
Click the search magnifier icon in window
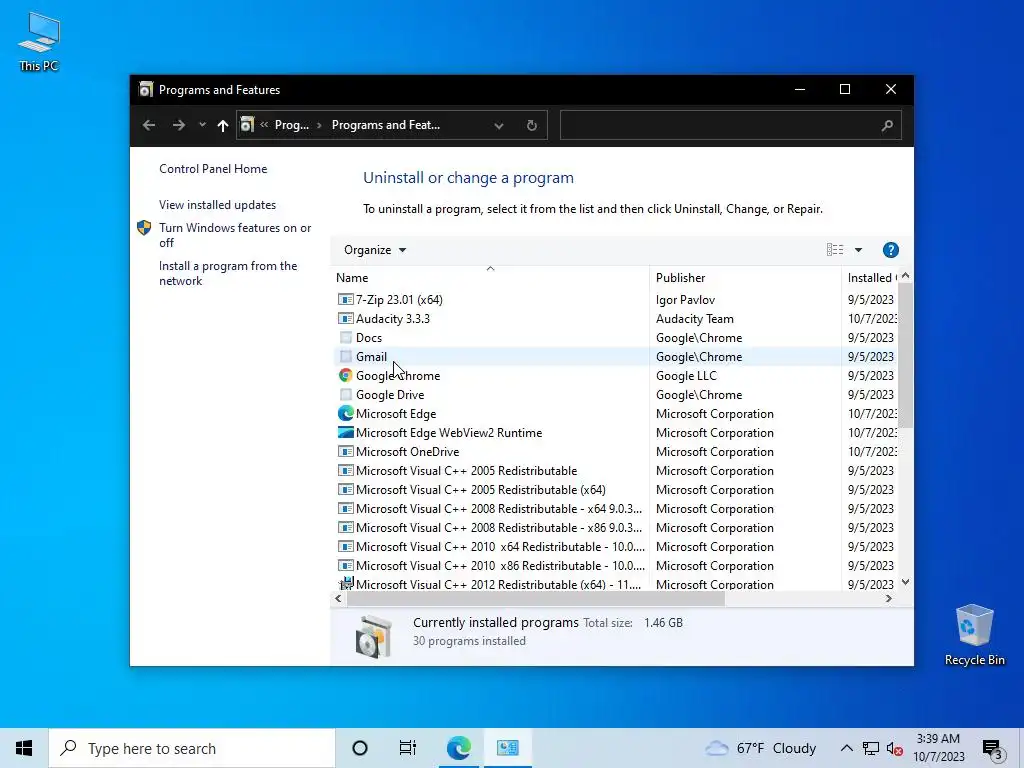coord(887,125)
